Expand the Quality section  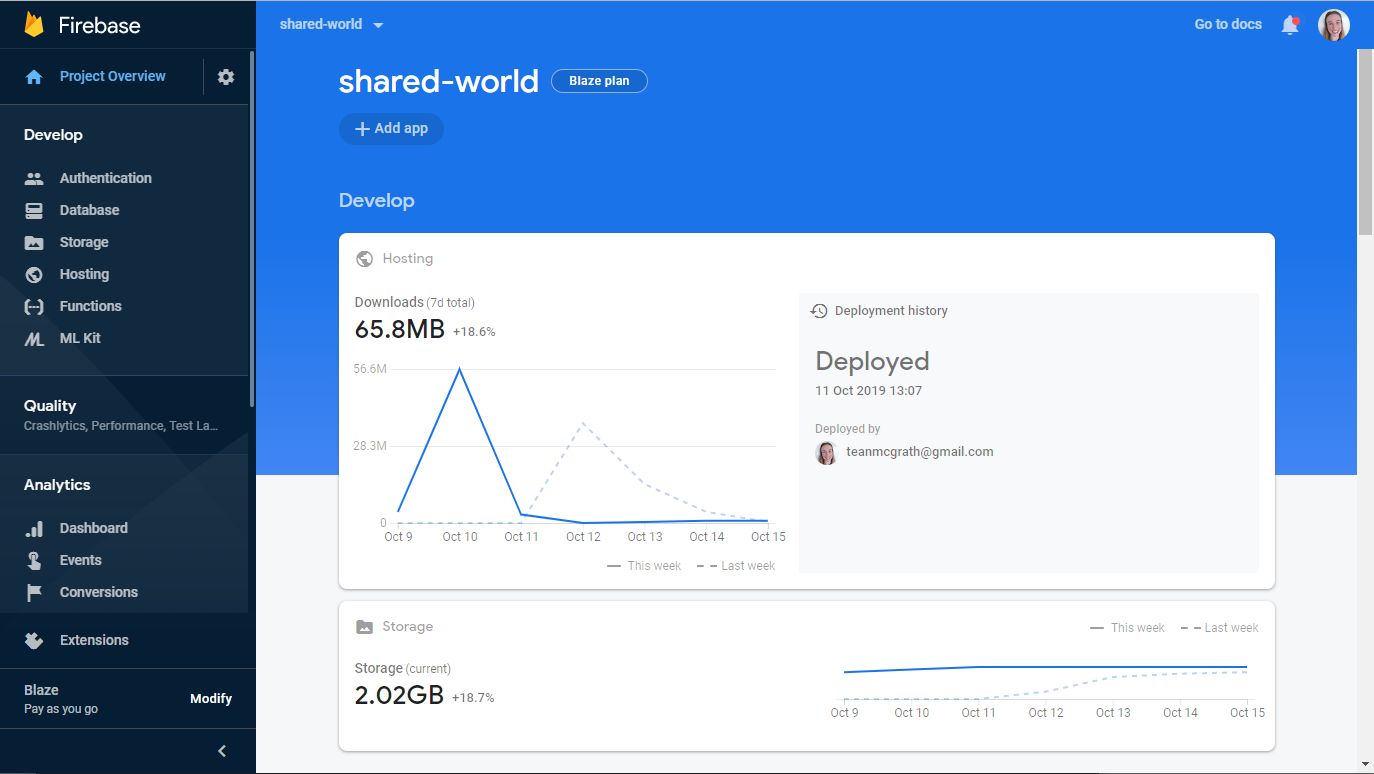tap(124, 415)
